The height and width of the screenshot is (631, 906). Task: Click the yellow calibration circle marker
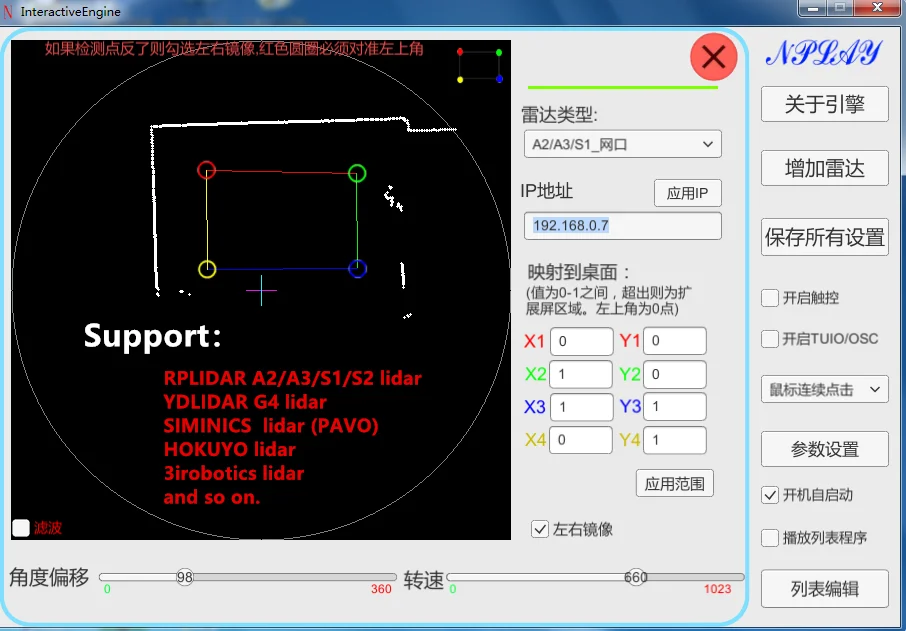pyautogui.click(x=207, y=268)
